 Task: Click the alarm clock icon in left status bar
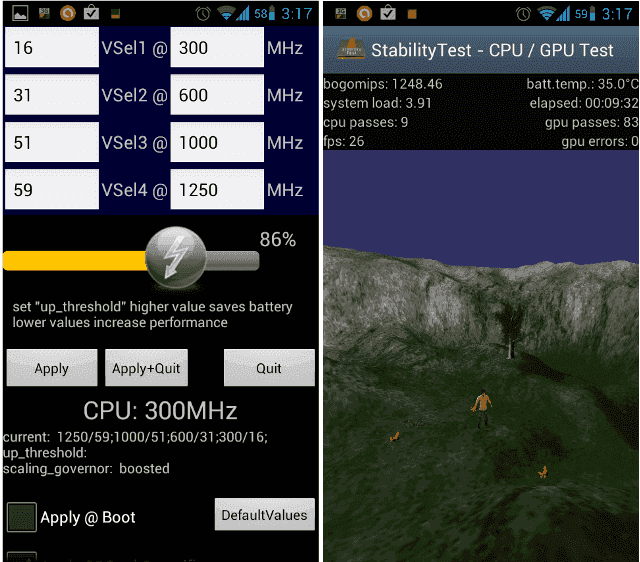(x=203, y=14)
